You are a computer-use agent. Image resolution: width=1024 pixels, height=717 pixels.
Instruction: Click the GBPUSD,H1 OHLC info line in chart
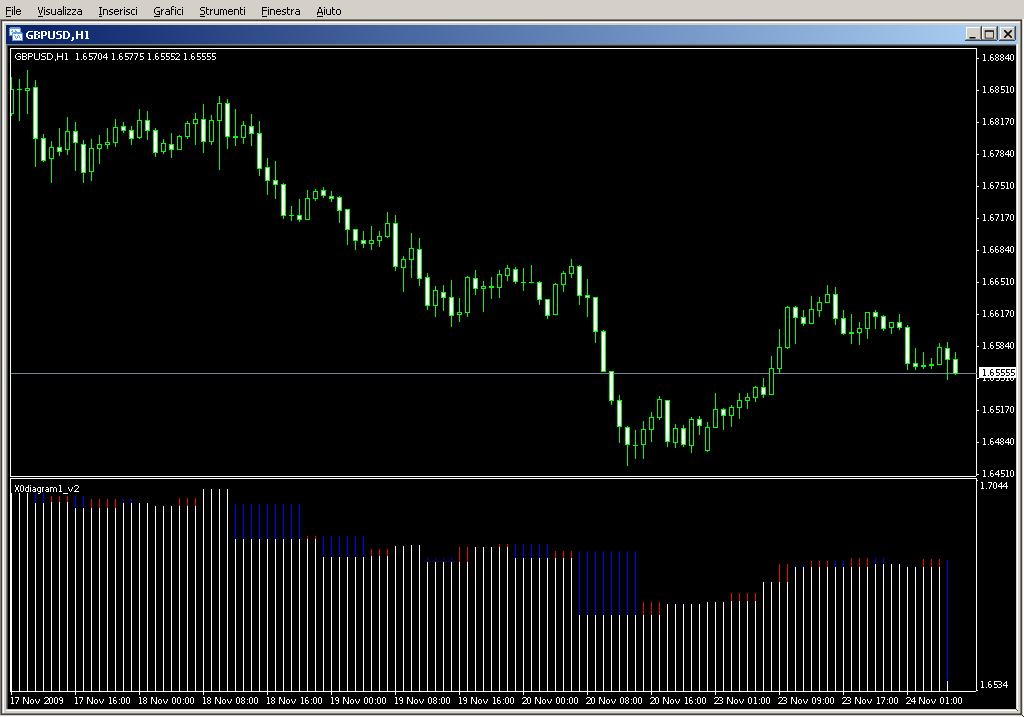[115, 57]
